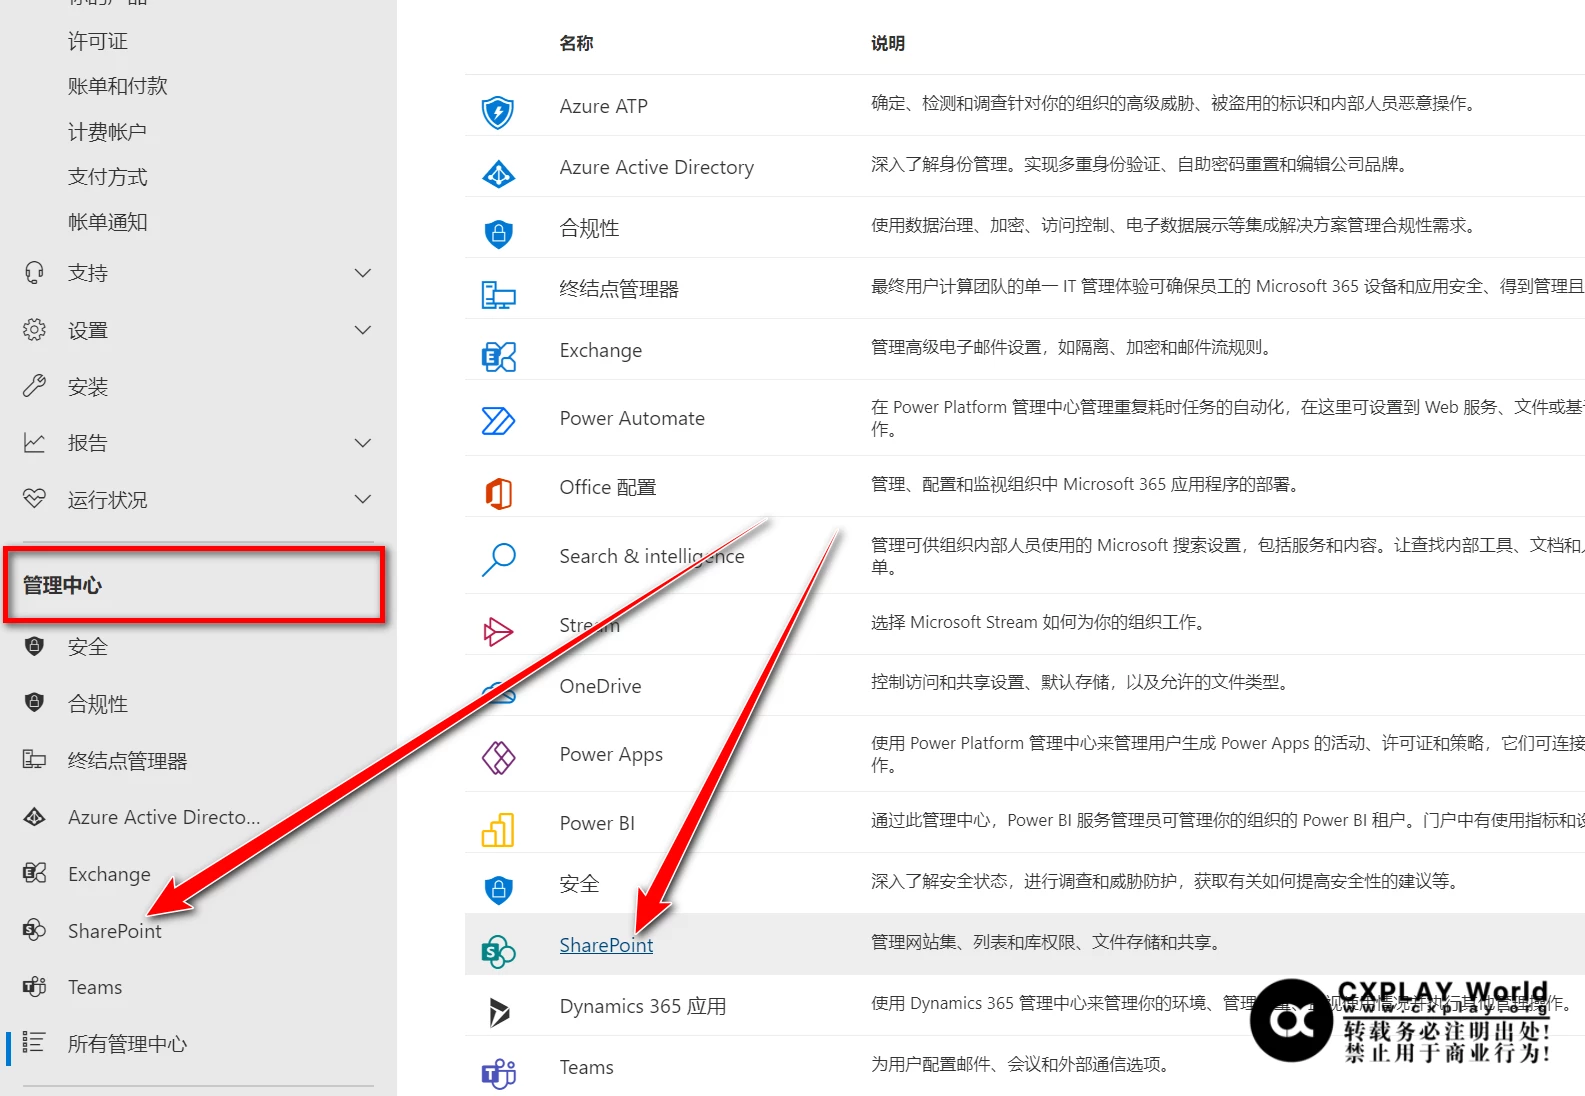Open the SharePoint link in table
Image resolution: width=1585 pixels, height=1096 pixels.
click(606, 945)
